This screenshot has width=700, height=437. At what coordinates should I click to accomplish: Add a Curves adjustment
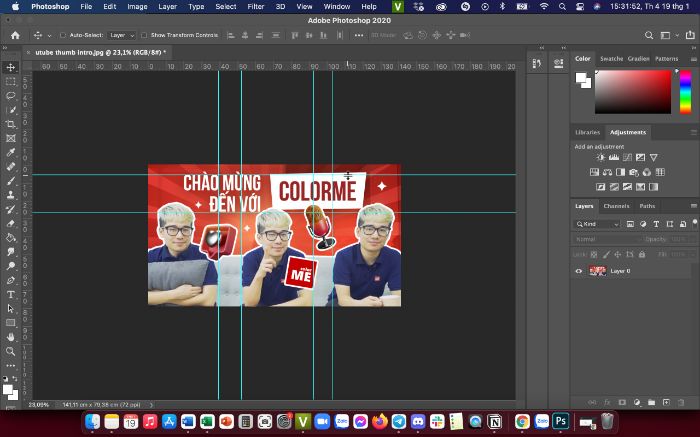pos(627,158)
